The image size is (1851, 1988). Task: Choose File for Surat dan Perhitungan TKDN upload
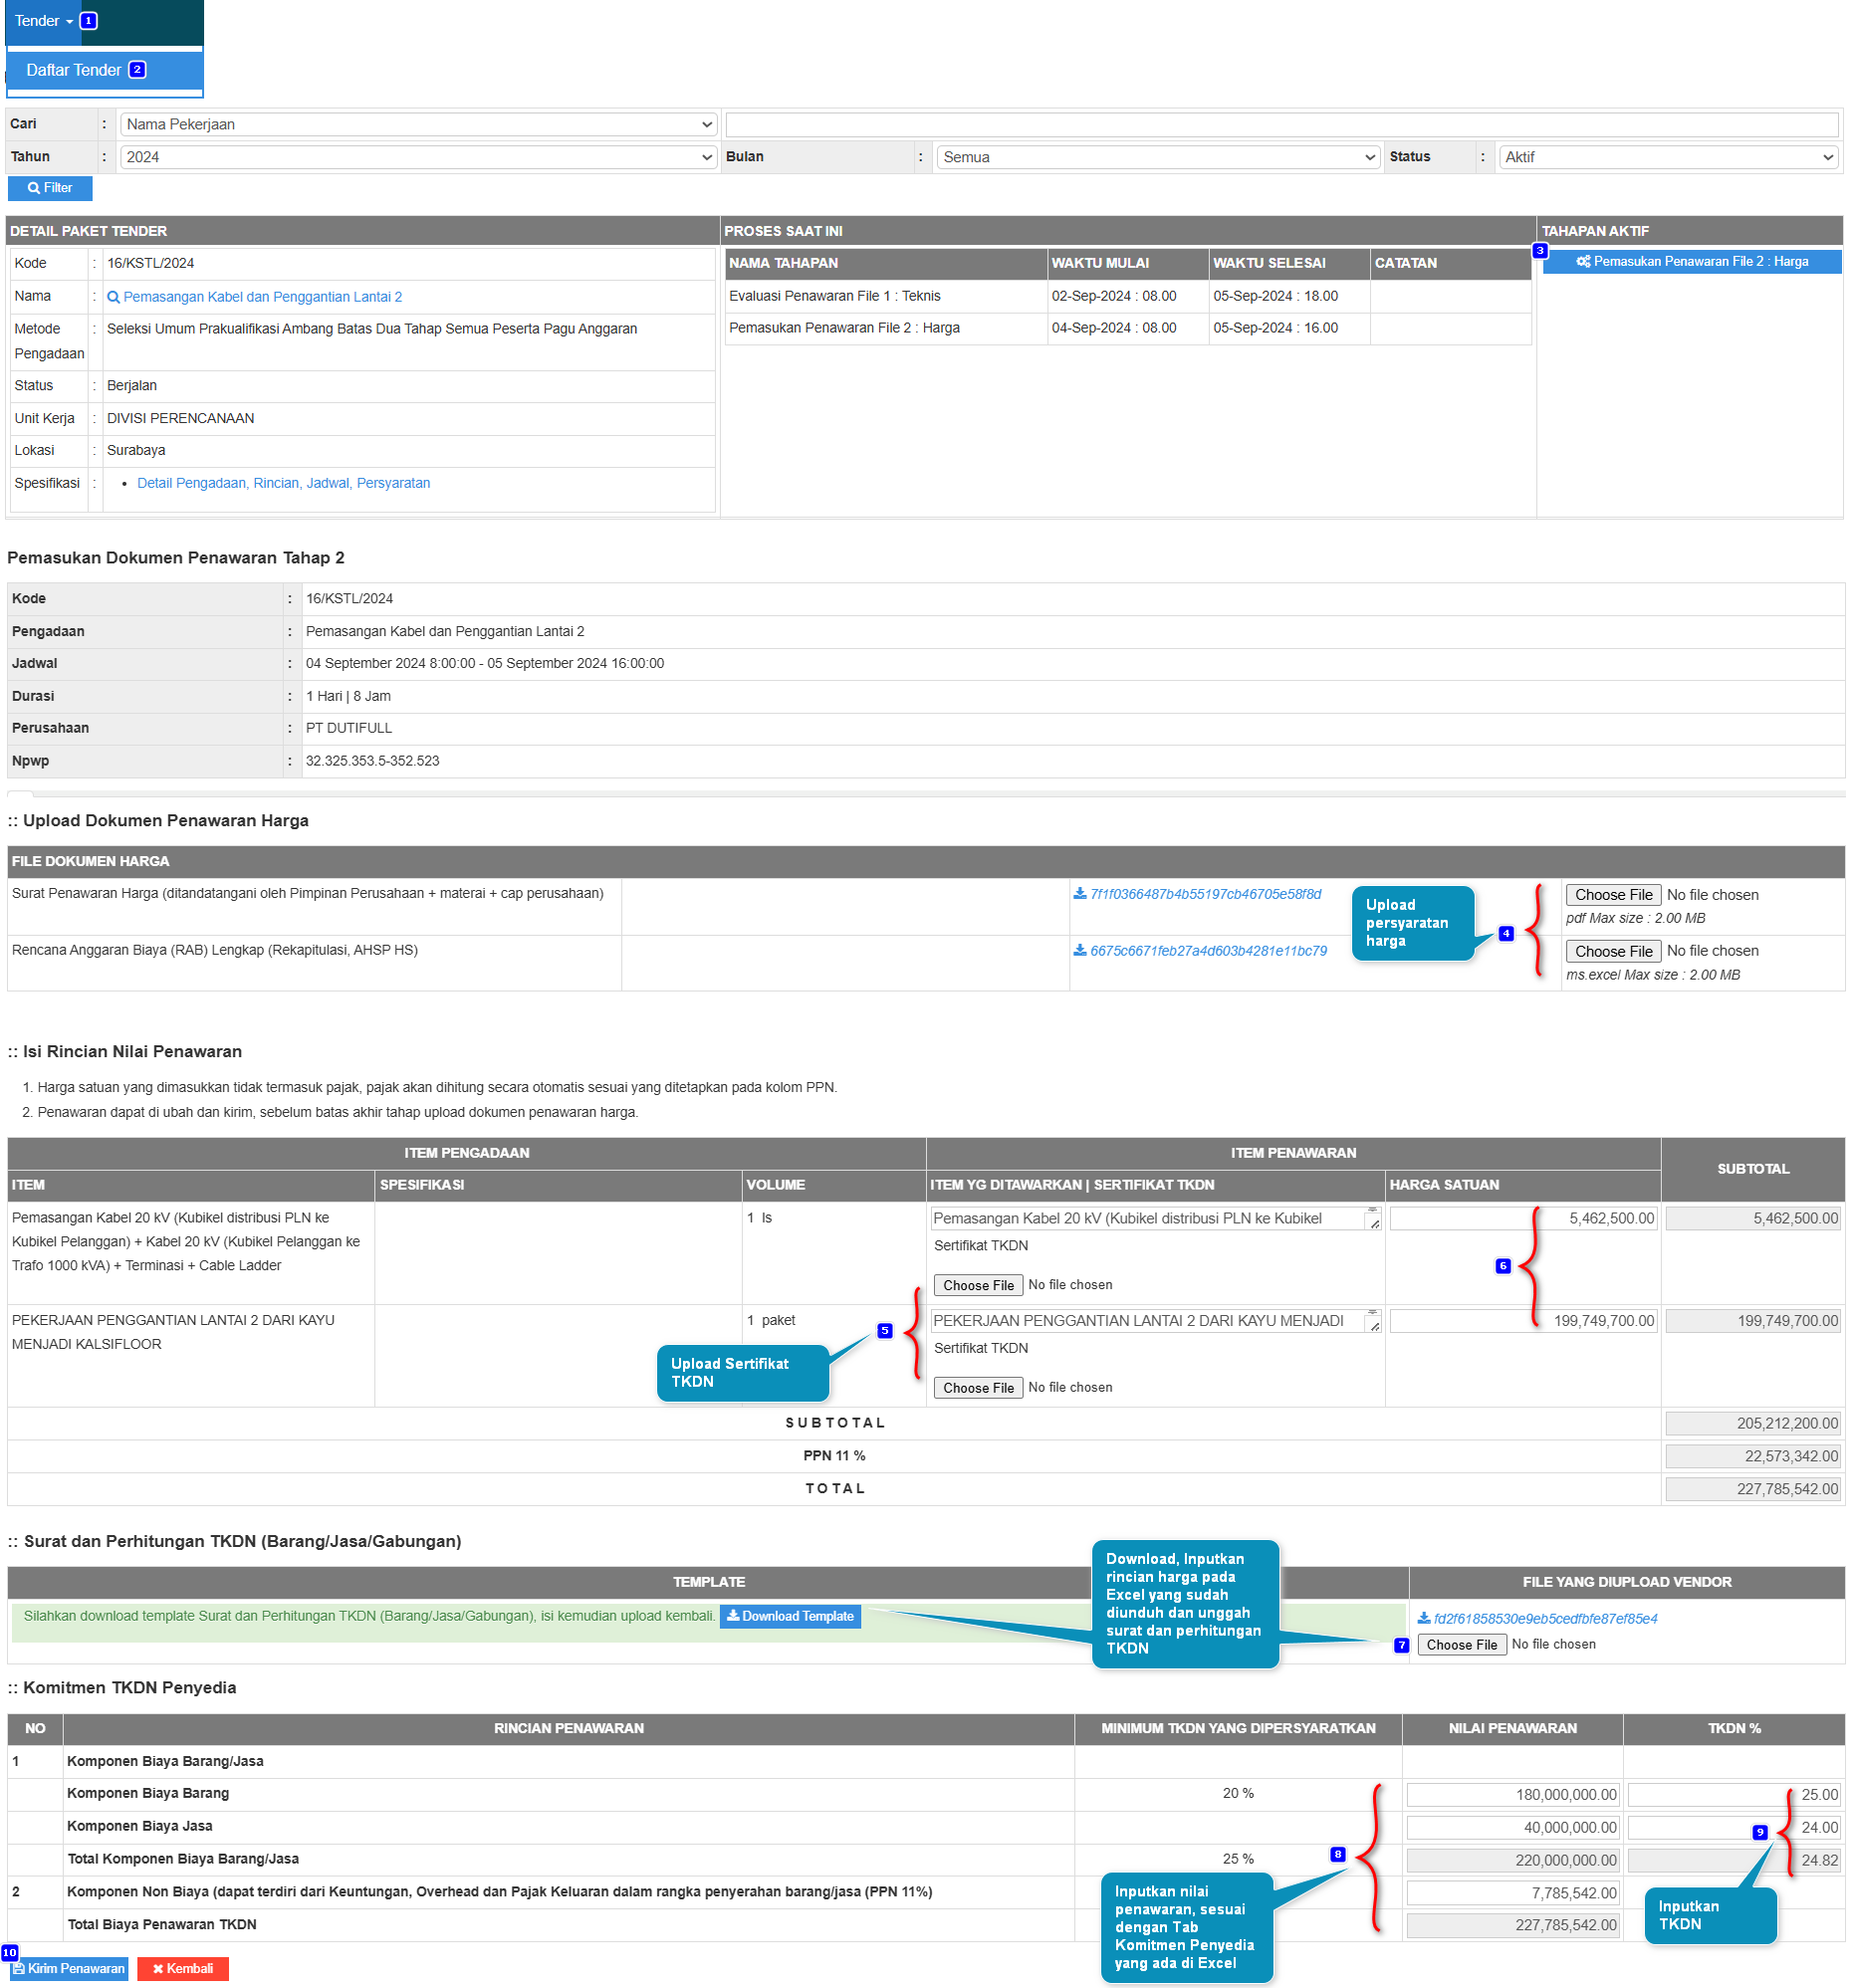point(1461,1645)
